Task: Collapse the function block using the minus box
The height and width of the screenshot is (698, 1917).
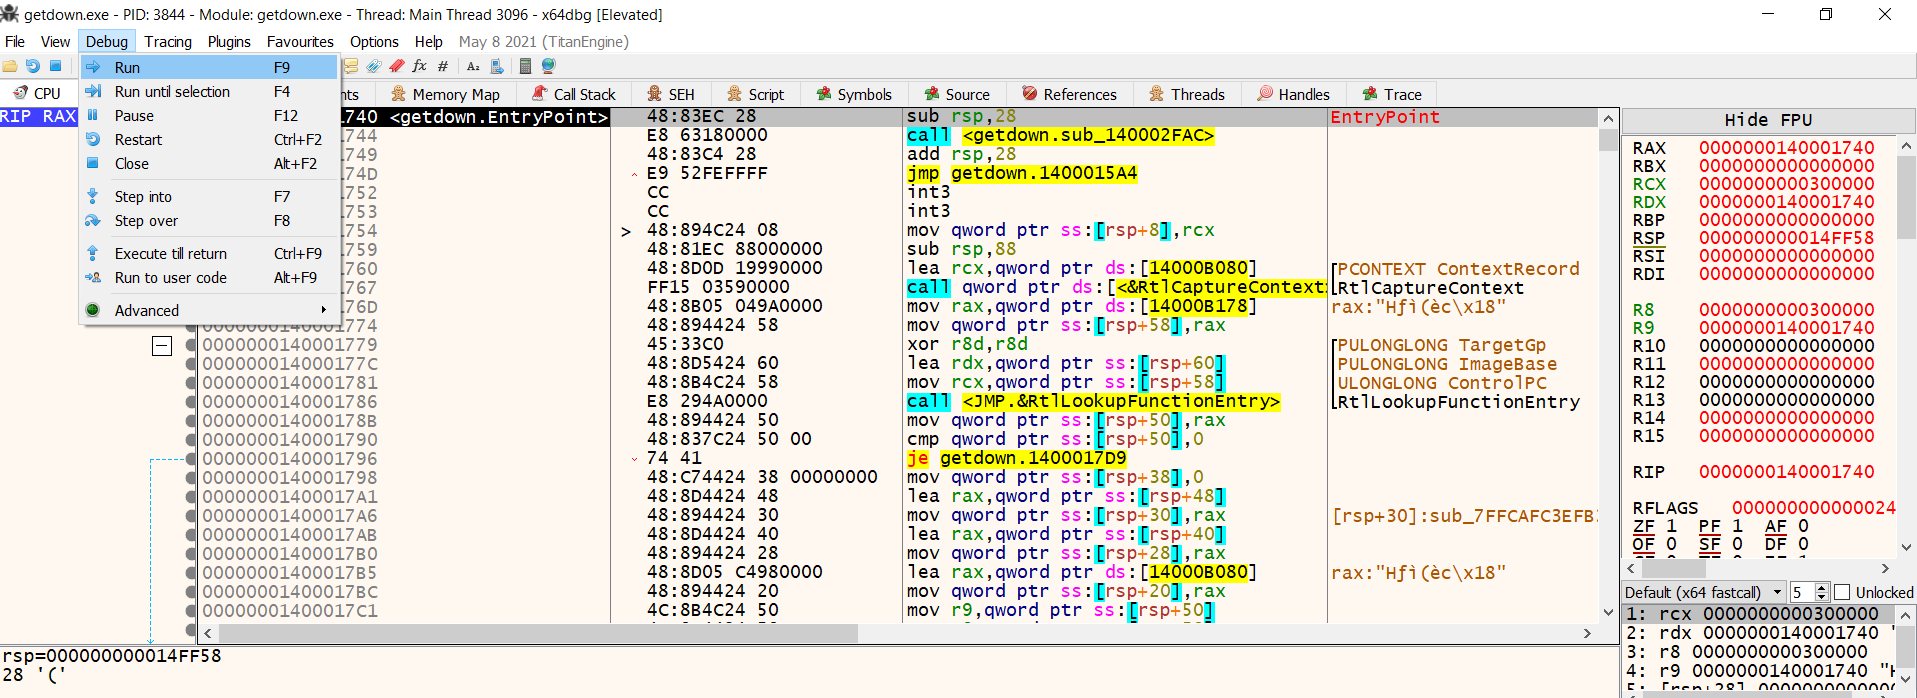Action: [x=162, y=346]
